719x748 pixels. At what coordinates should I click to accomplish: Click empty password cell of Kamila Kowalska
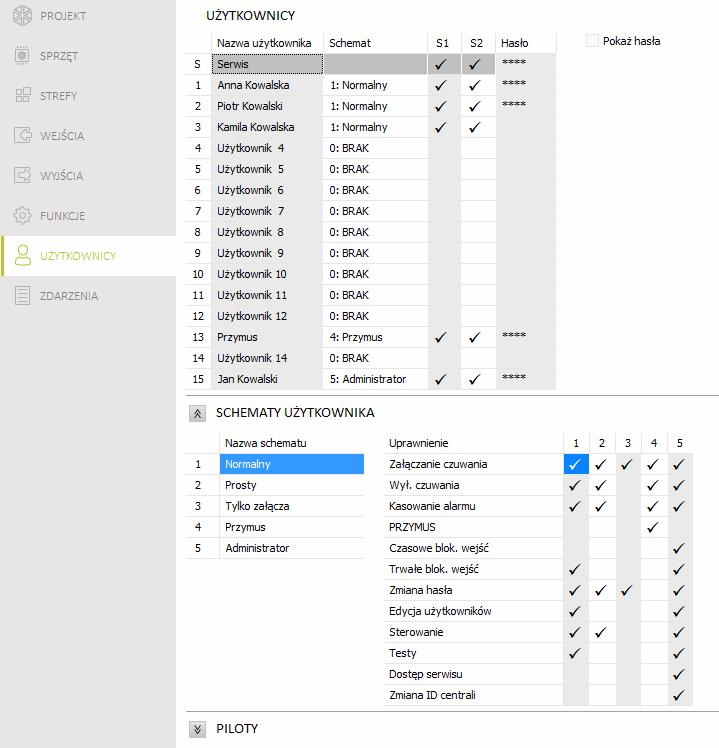point(525,127)
